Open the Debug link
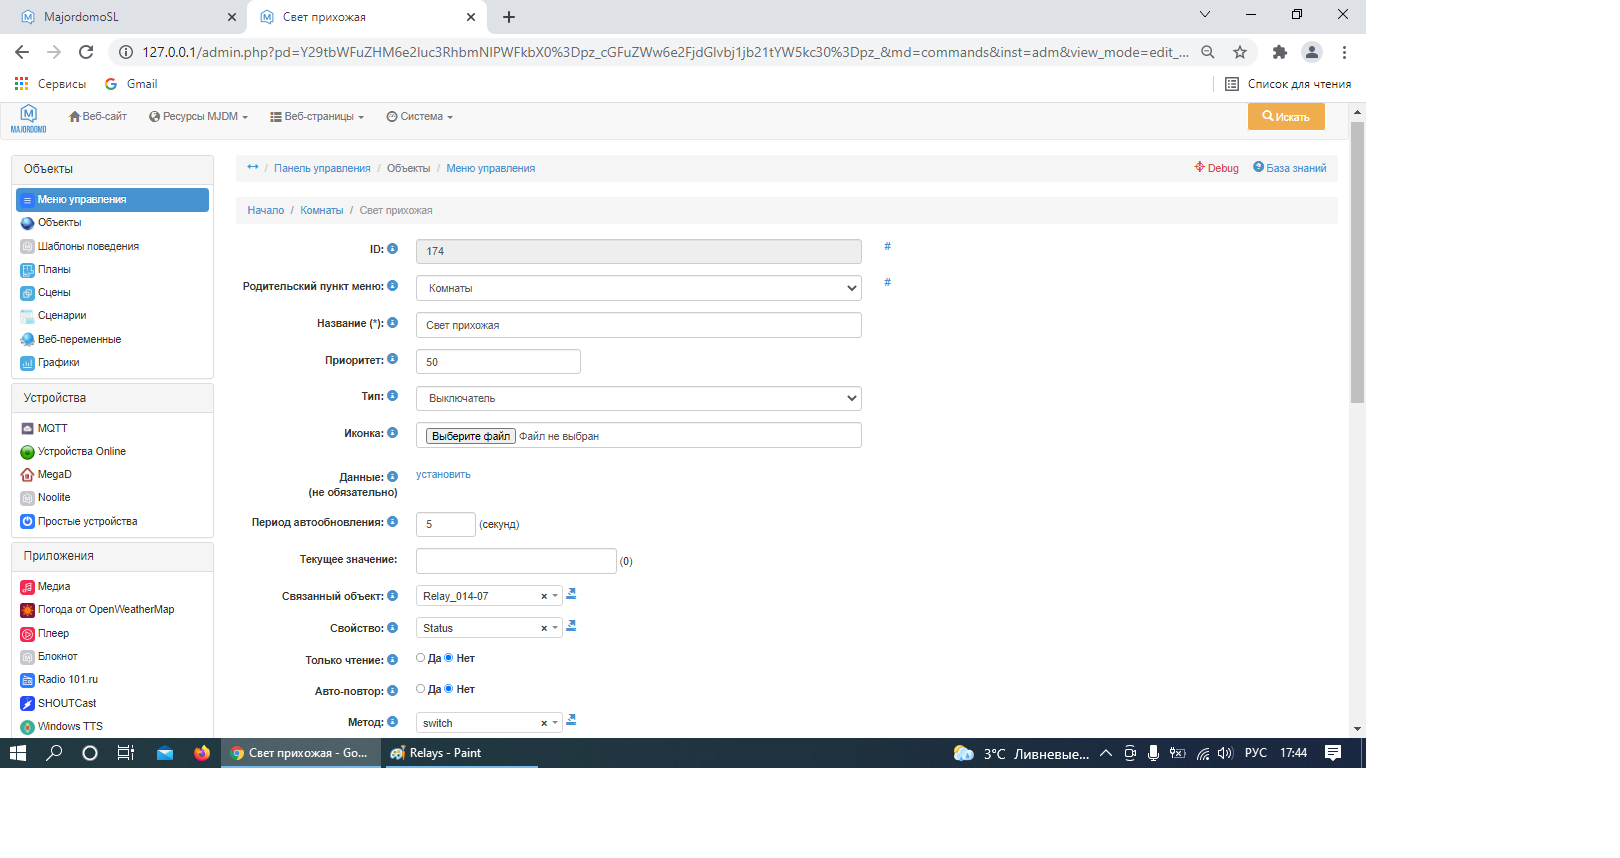This screenshot has height=858, width=1620. pos(1217,168)
